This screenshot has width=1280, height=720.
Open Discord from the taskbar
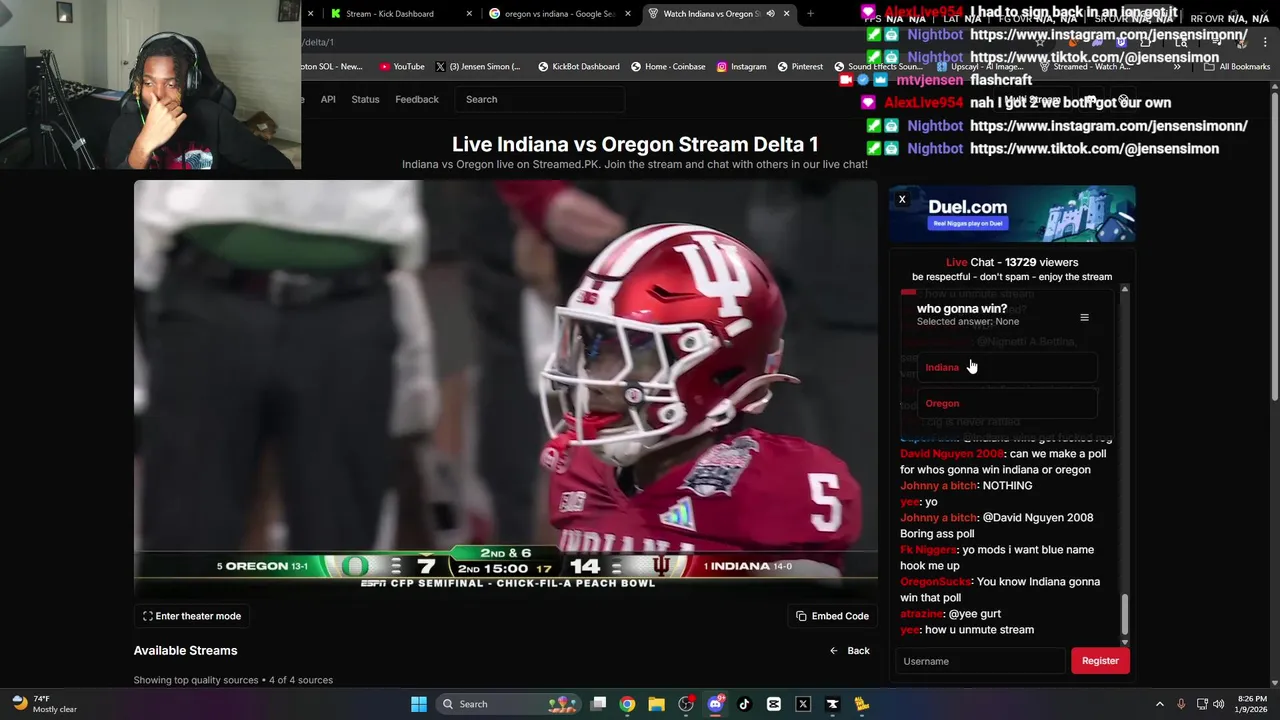click(715, 704)
